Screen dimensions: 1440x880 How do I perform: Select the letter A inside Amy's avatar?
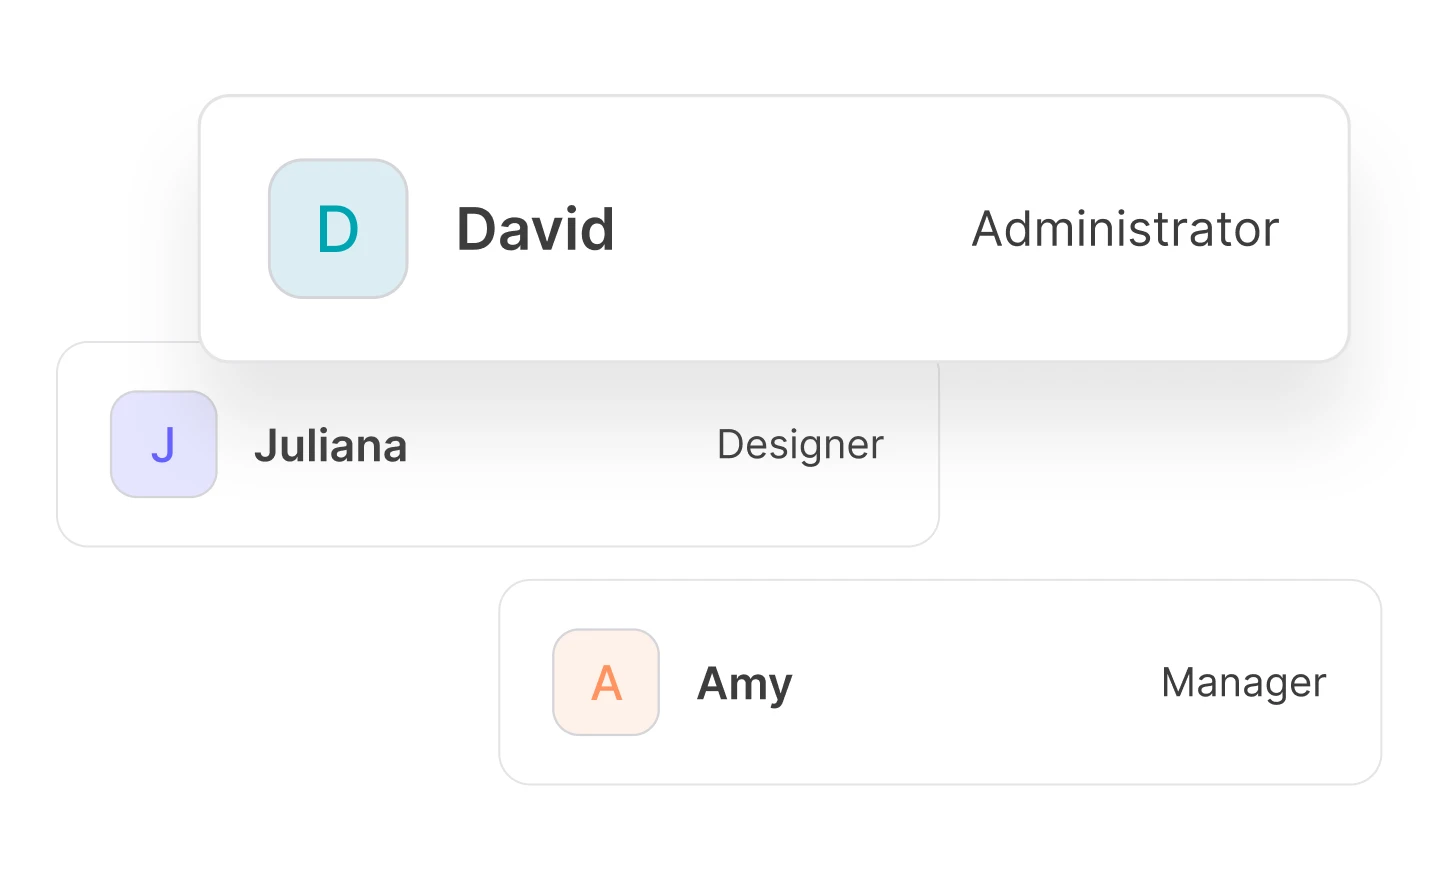point(606,683)
